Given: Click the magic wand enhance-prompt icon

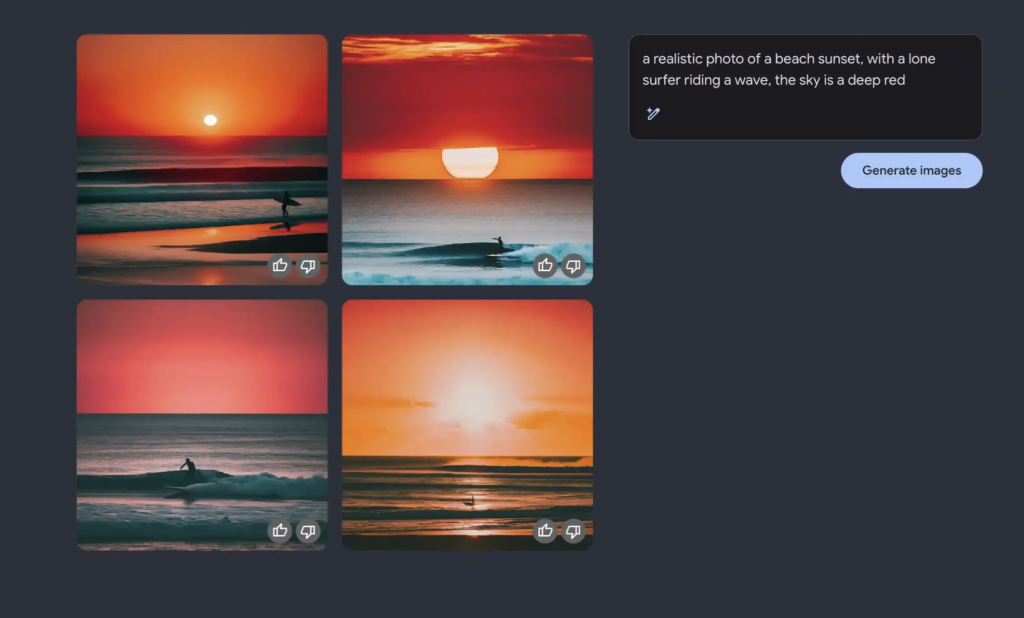Looking at the screenshot, I should pyautogui.click(x=653, y=114).
